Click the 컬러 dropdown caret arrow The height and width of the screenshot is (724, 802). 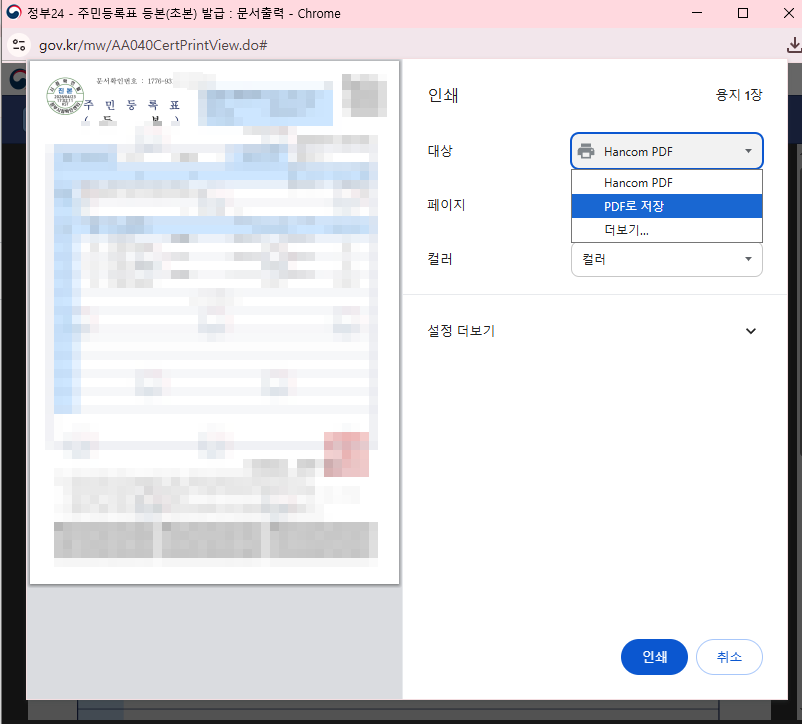point(746,259)
